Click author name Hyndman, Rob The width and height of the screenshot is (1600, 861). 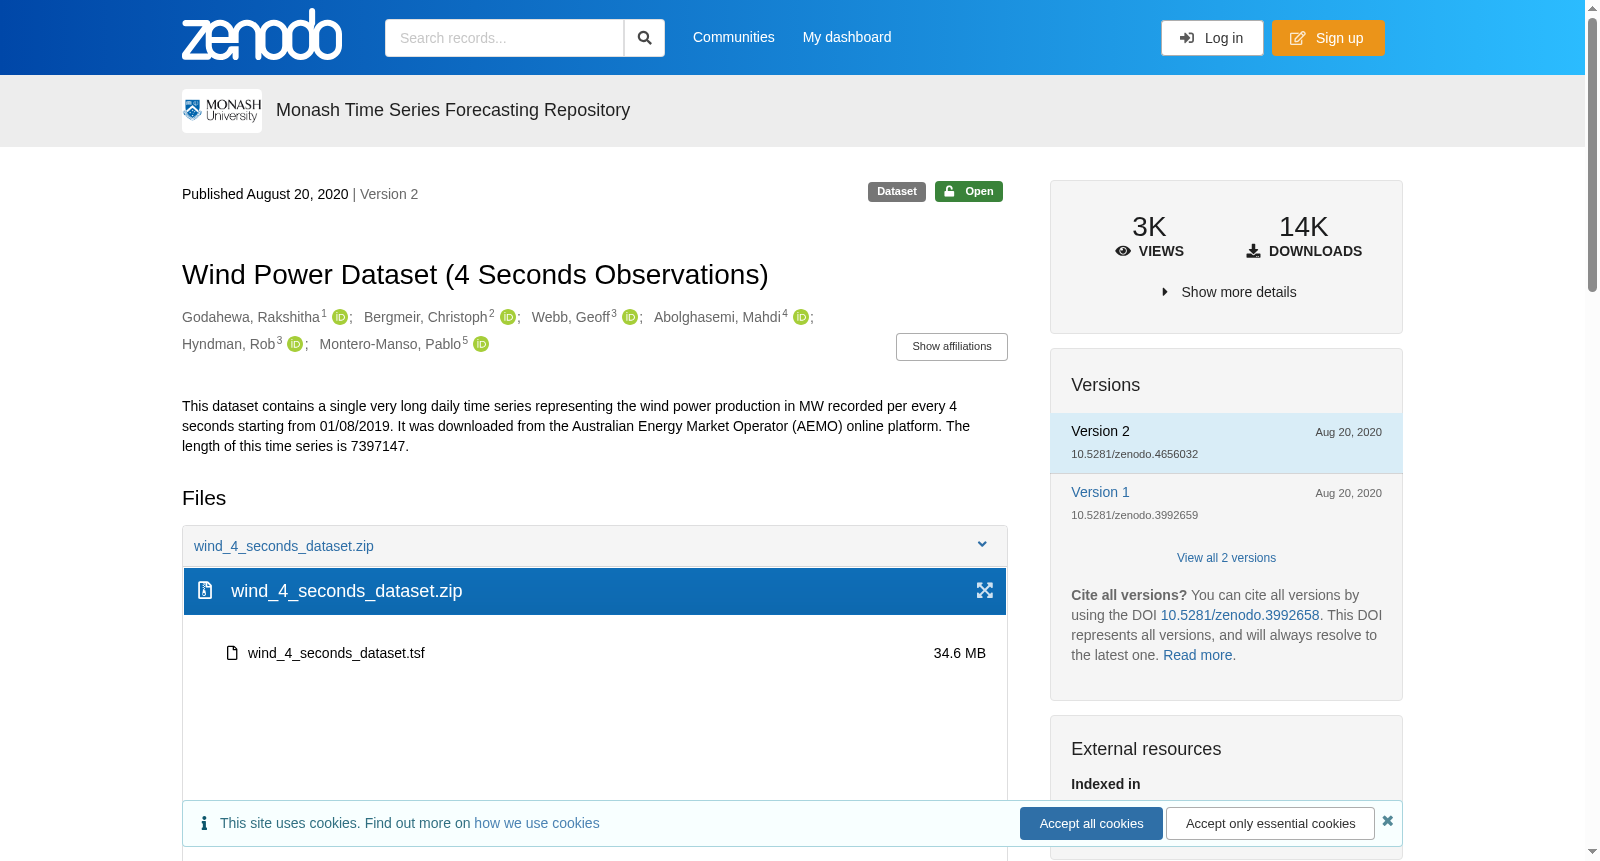click(x=228, y=344)
